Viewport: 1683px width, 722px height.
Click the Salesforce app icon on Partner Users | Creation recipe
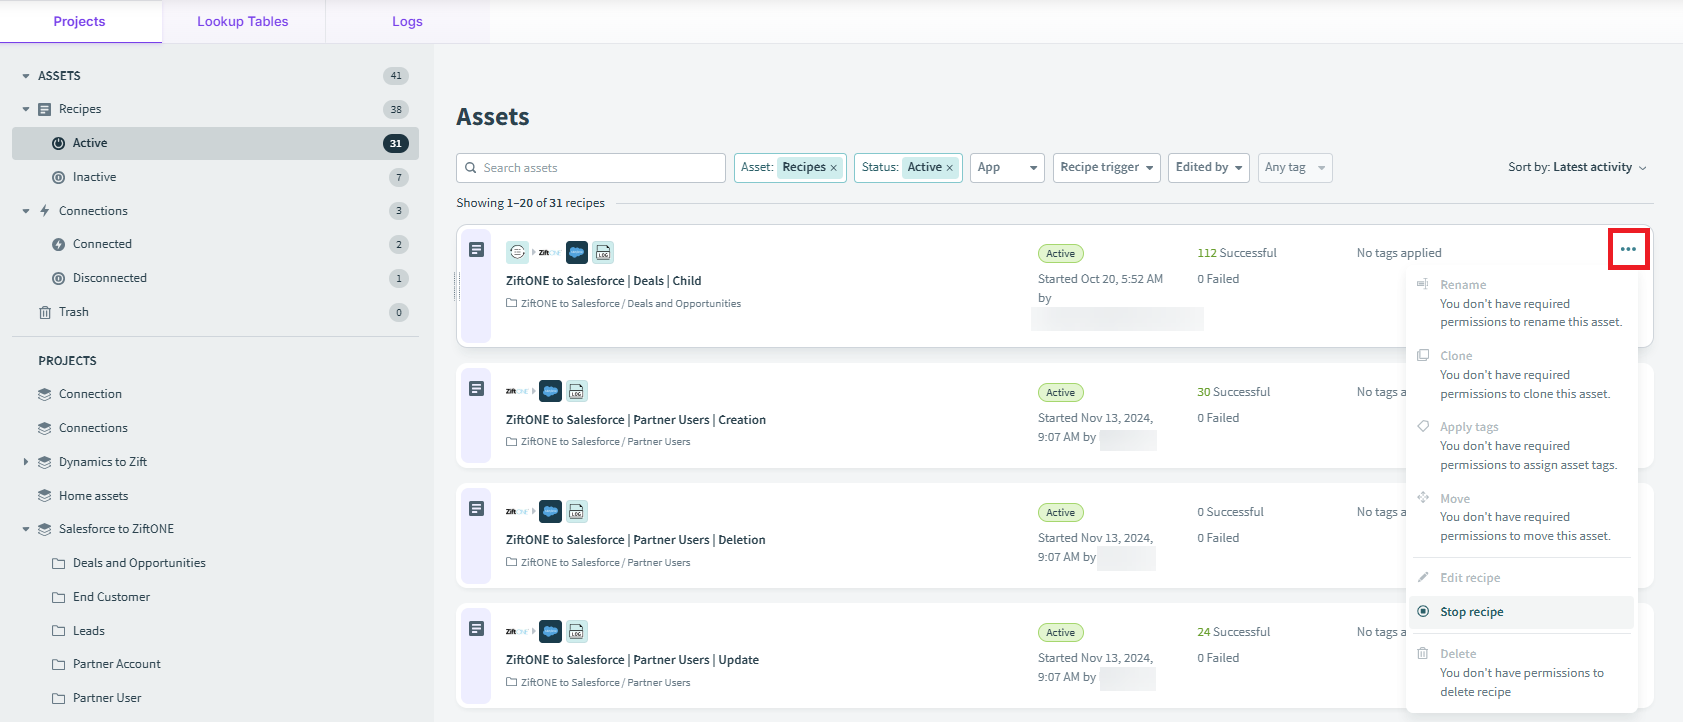550,391
